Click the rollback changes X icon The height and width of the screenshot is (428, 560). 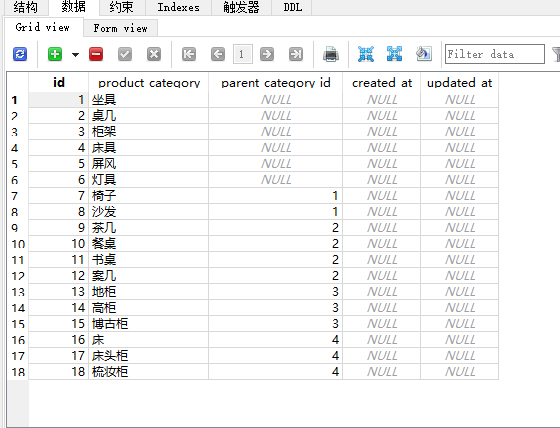click(x=154, y=54)
